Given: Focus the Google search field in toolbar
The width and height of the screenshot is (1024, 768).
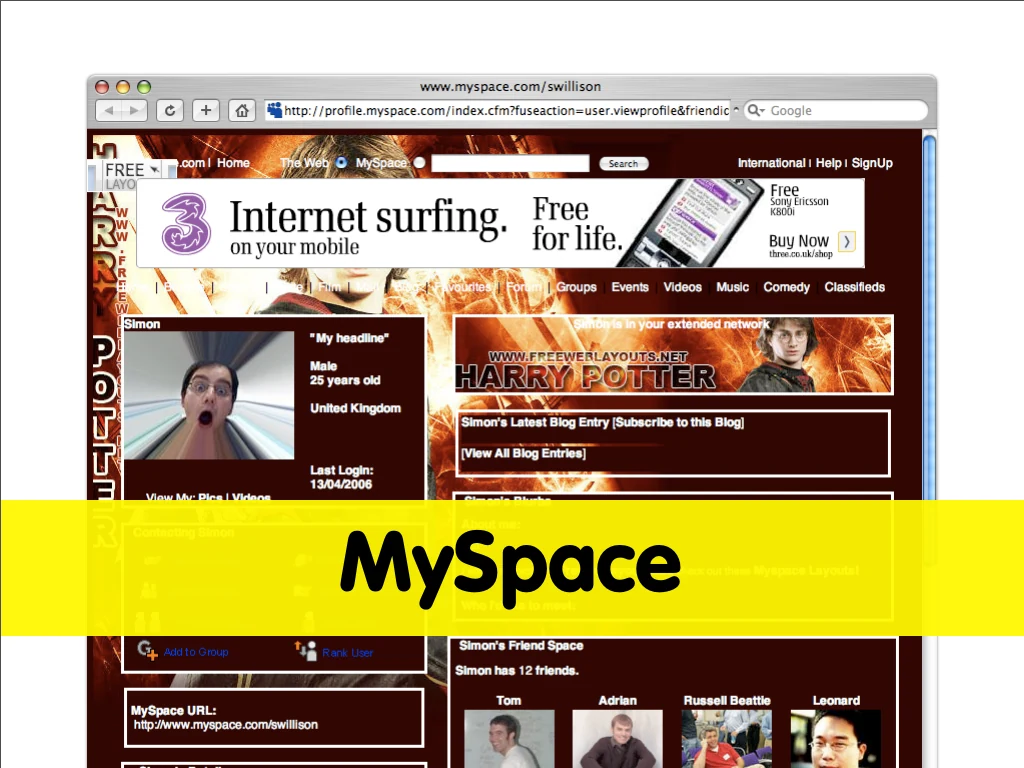Looking at the screenshot, I should [x=837, y=110].
